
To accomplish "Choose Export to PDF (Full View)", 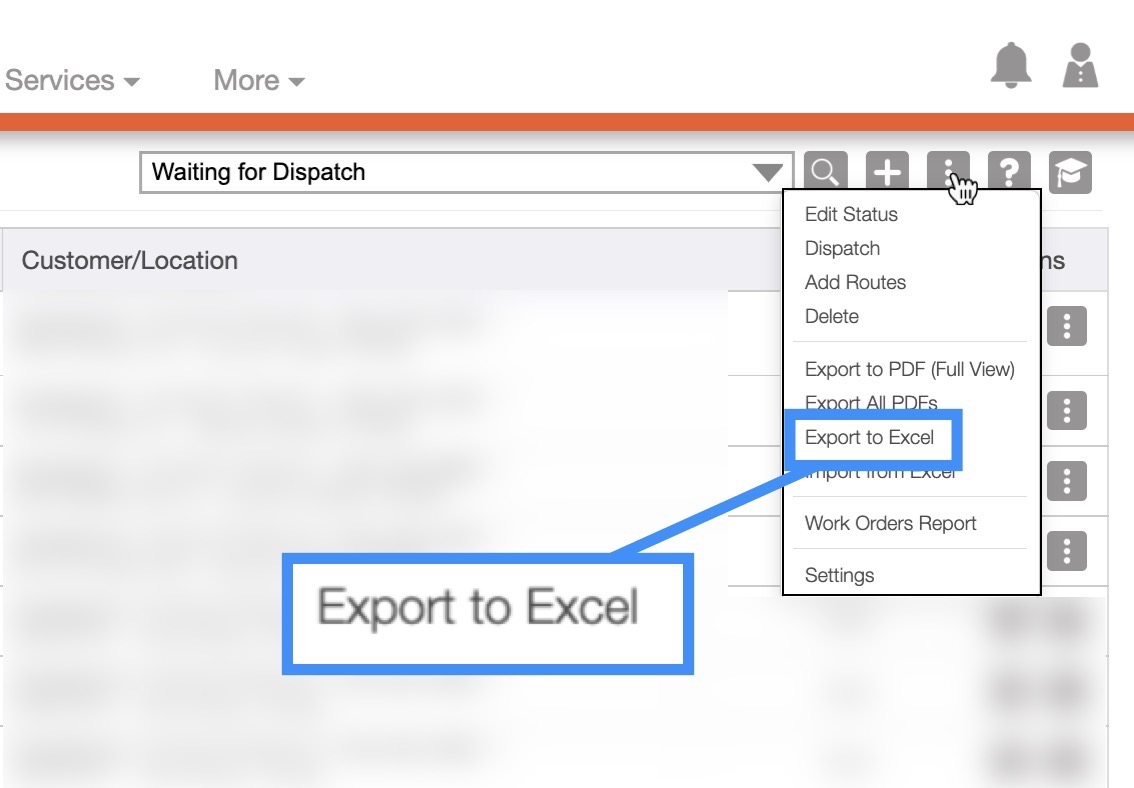I will pos(909,369).
